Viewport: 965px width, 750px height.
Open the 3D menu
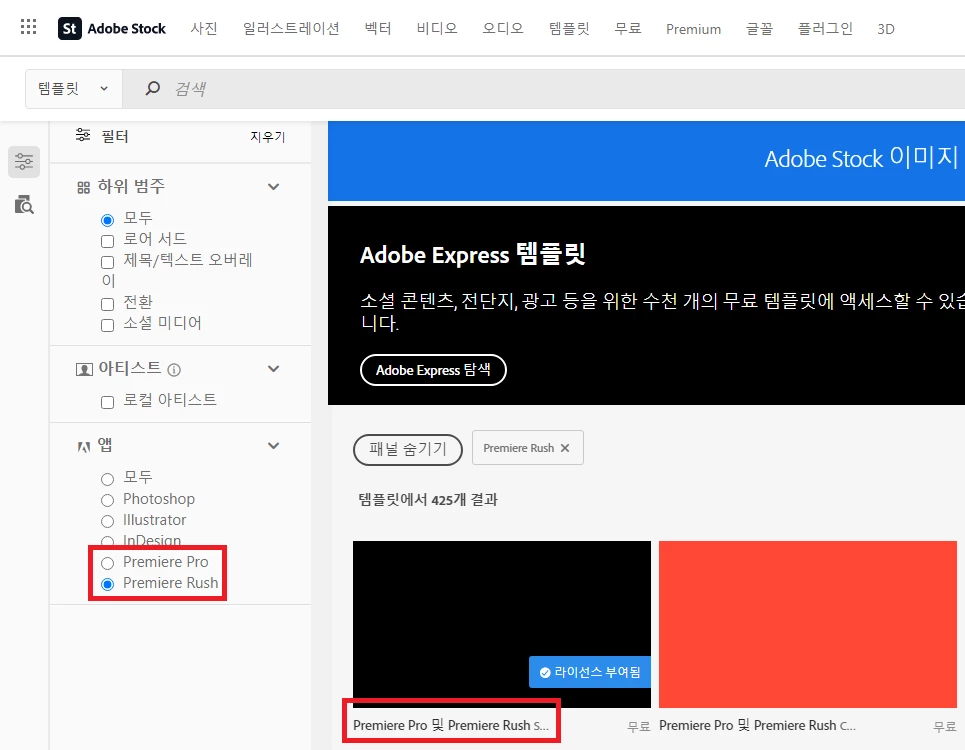pos(886,29)
